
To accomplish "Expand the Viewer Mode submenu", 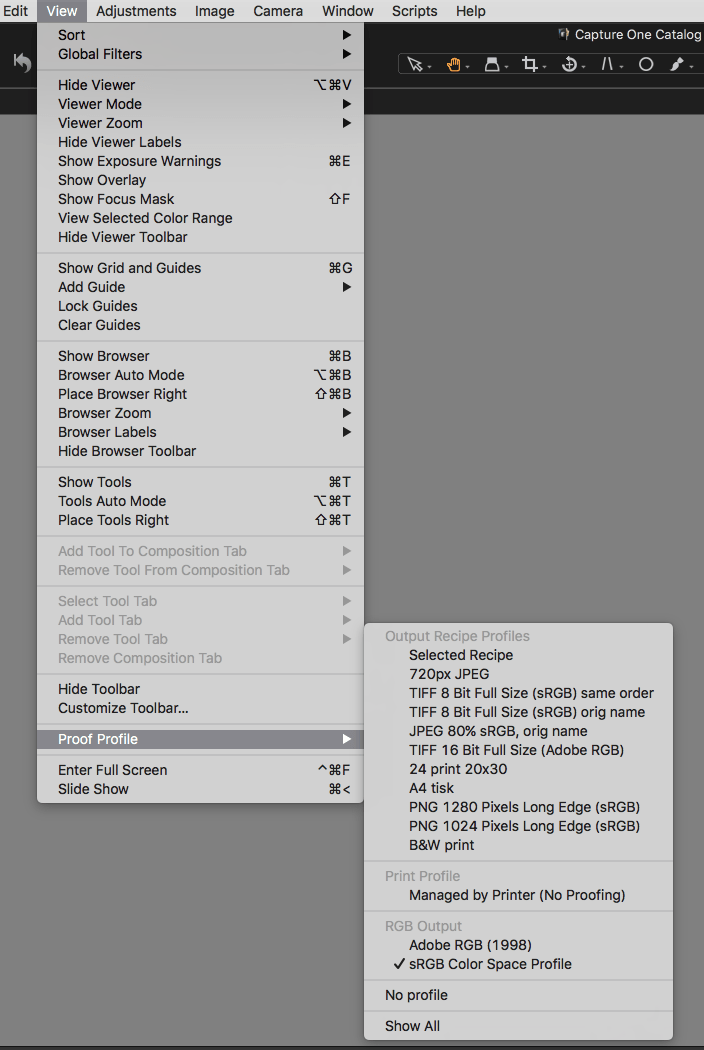I will (x=201, y=104).
